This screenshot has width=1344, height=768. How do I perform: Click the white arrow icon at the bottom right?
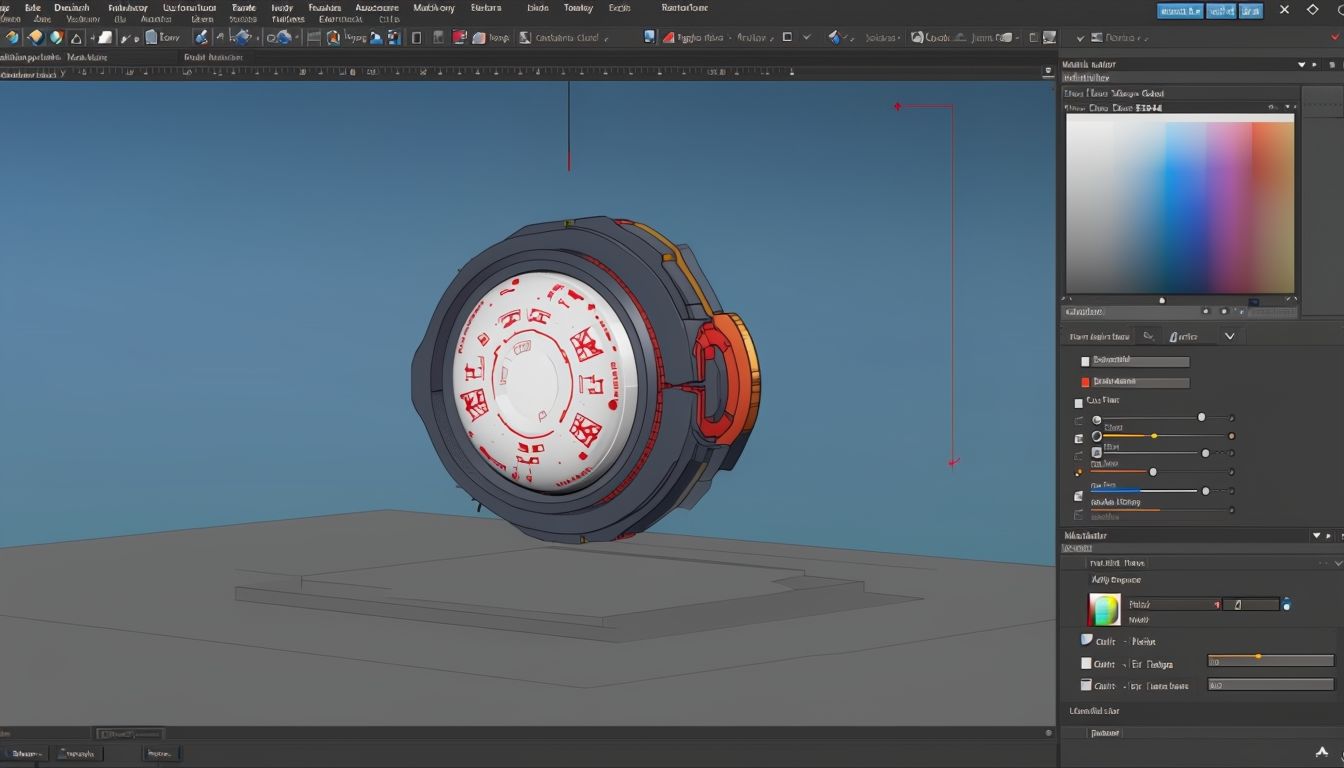[1321, 752]
